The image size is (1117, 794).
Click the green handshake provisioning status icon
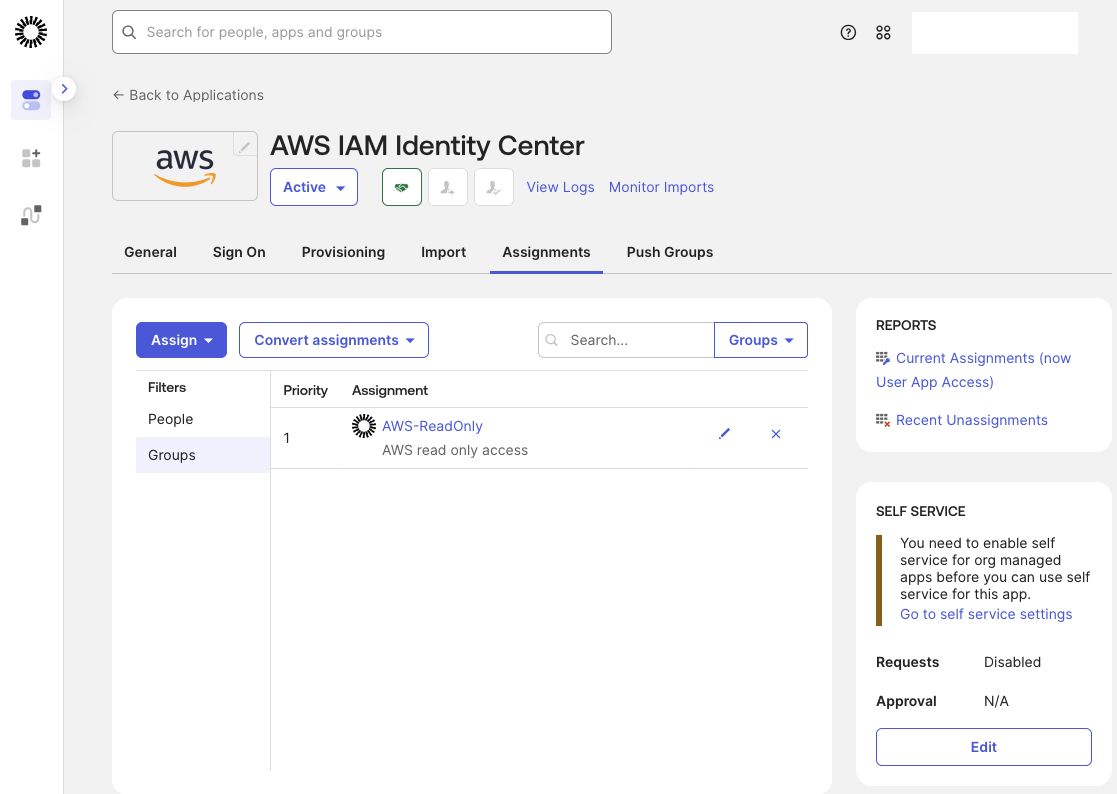pyautogui.click(x=401, y=187)
